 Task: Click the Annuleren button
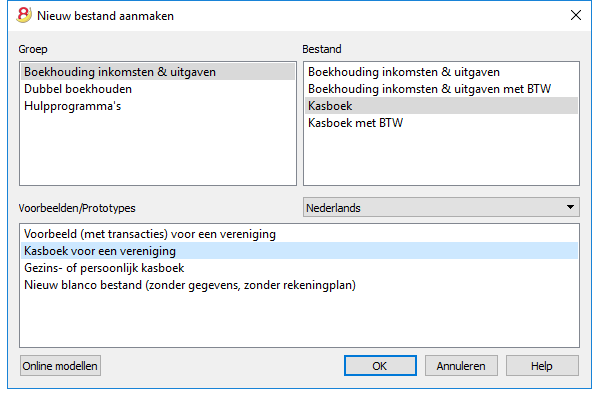[461, 366]
